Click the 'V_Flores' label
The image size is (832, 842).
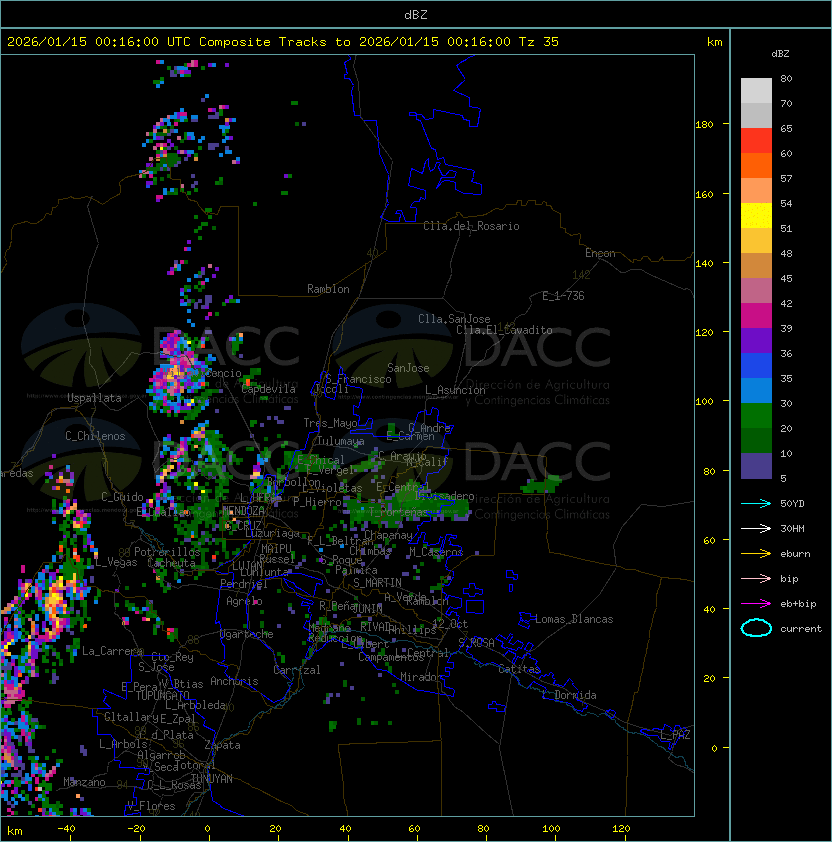[x=151, y=806]
